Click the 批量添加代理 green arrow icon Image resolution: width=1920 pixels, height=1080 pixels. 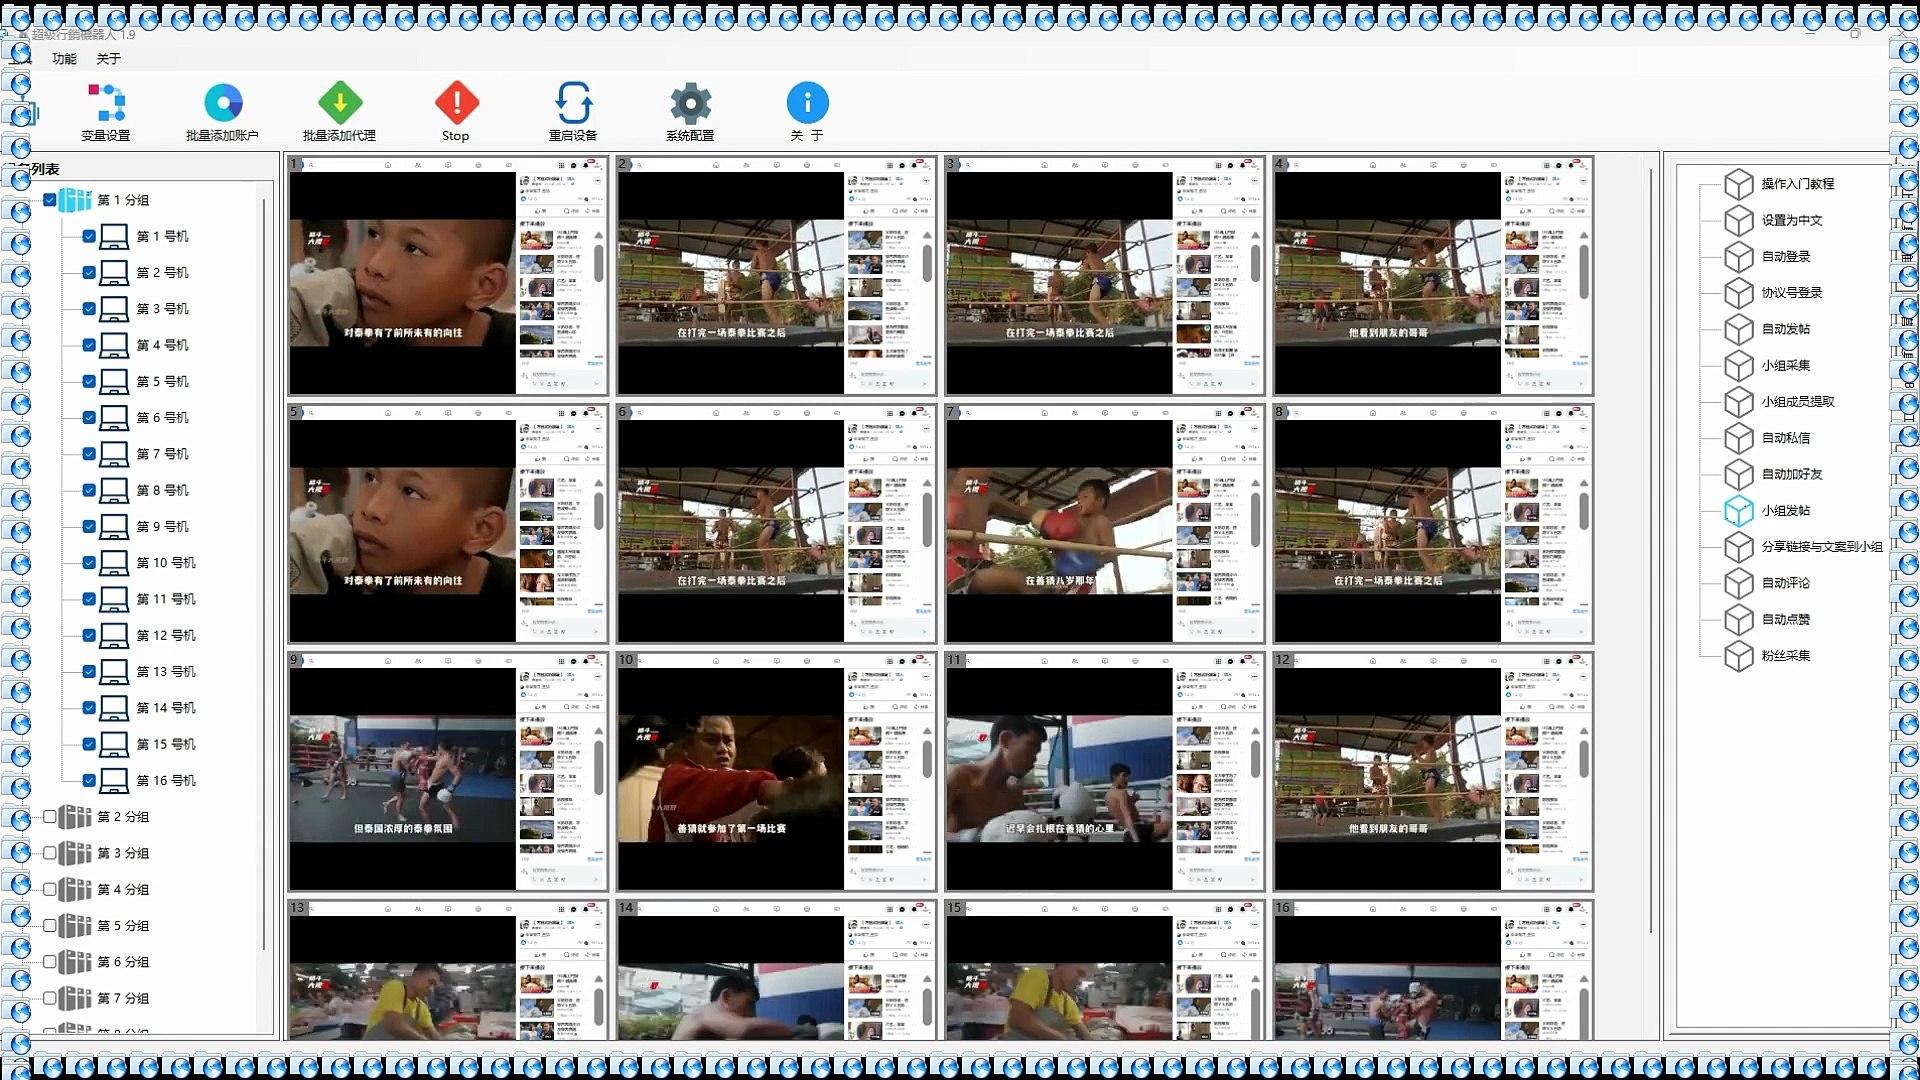(x=340, y=103)
